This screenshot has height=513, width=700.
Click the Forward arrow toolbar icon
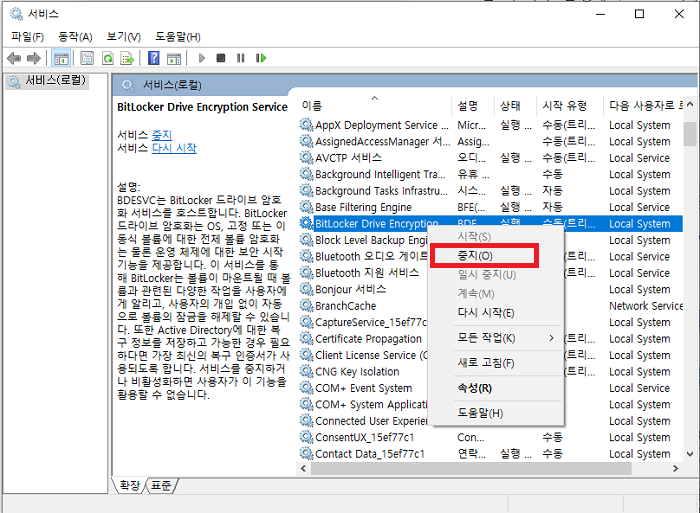pyautogui.click(x=34, y=58)
